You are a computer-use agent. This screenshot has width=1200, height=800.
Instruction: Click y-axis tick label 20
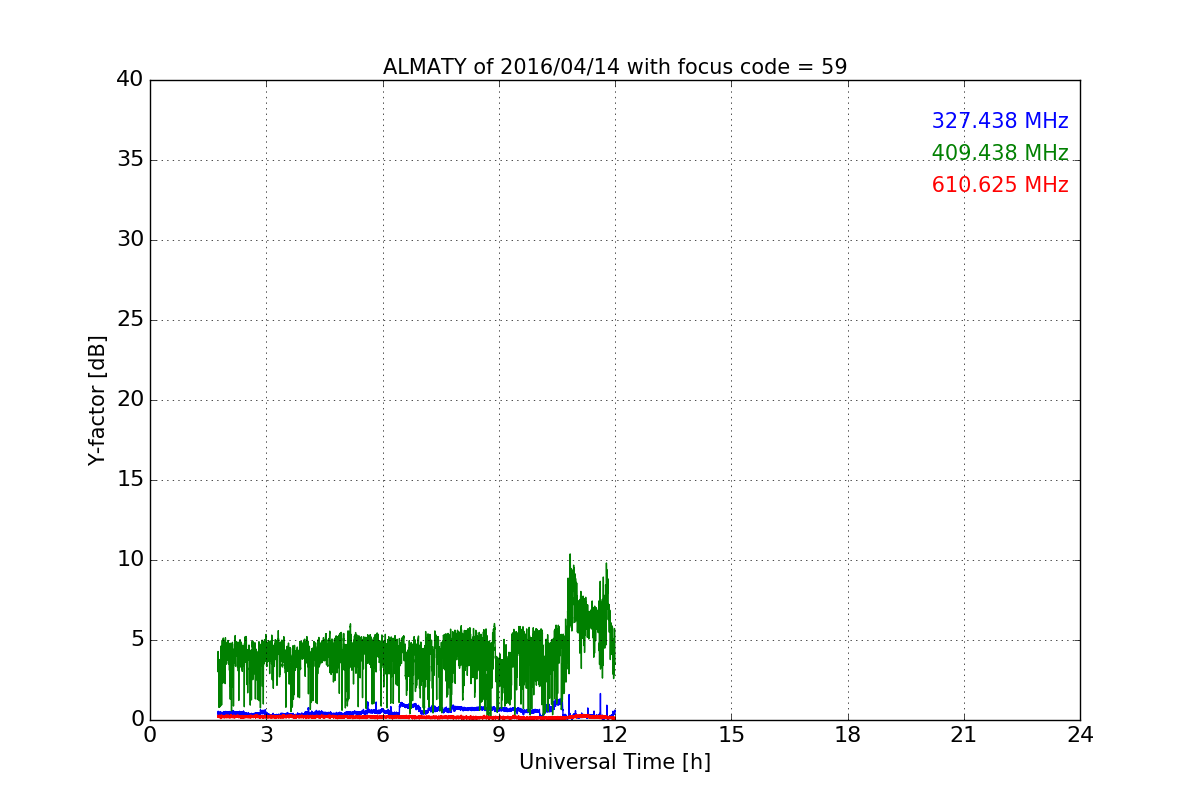coord(130,400)
